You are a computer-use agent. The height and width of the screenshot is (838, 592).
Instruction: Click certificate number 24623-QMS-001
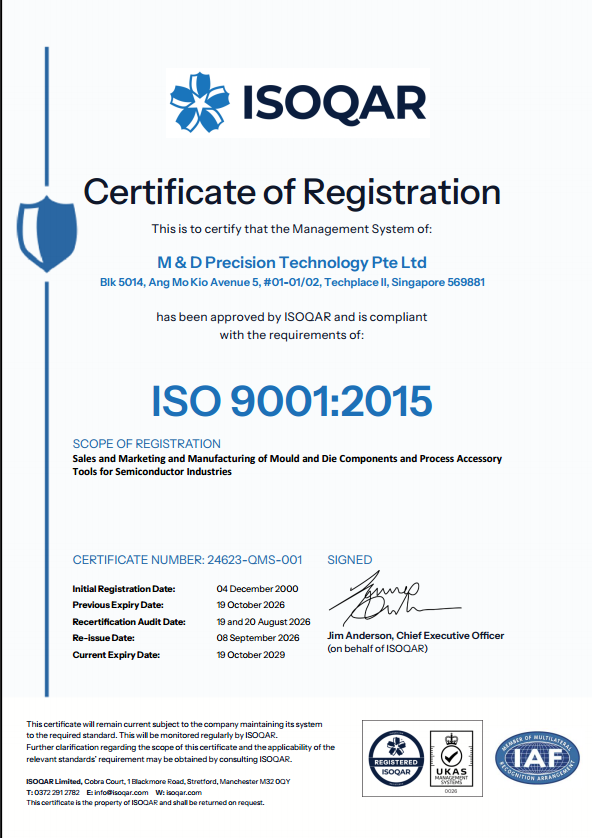[x=254, y=560]
